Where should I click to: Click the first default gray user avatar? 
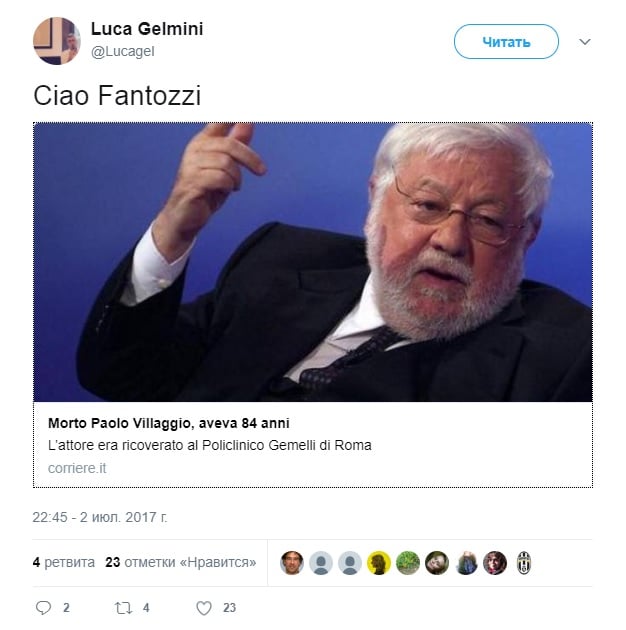(321, 562)
